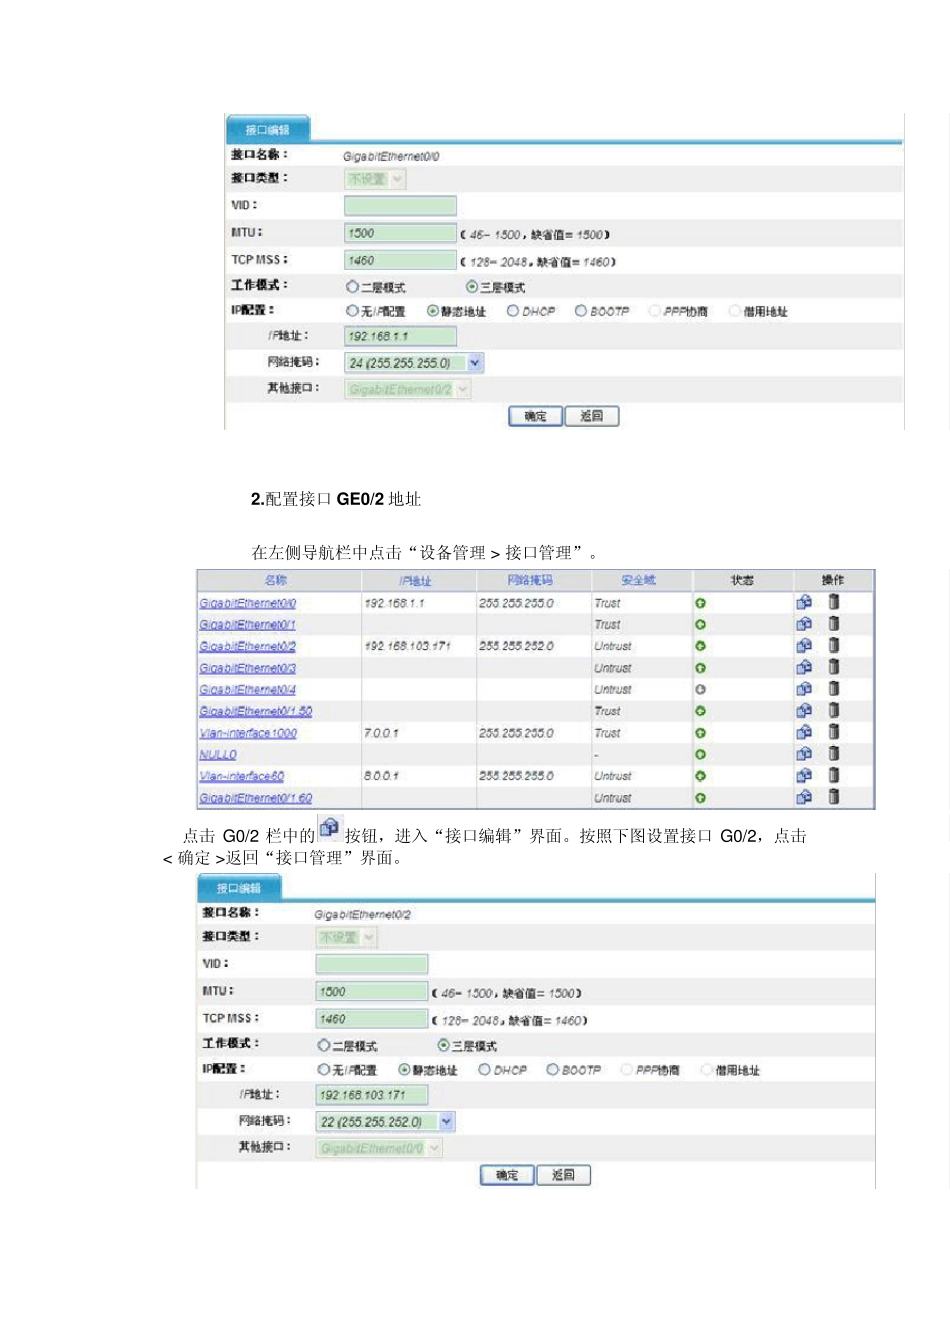
Task: Delete GigabitEthernet0/1.60 using trash icon
Action: click(x=833, y=797)
